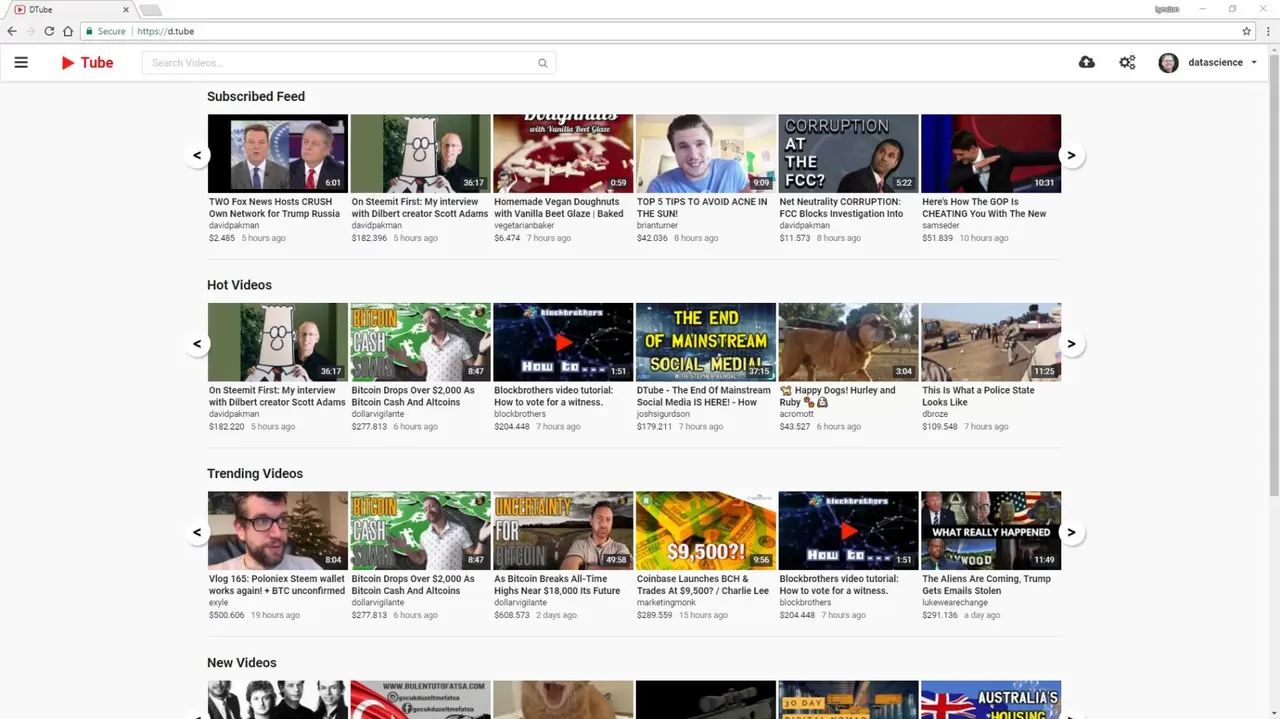Image resolution: width=1280 pixels, height=719 pixels.
Task: Click the Hot Videos heading
Action: (239, 285)
